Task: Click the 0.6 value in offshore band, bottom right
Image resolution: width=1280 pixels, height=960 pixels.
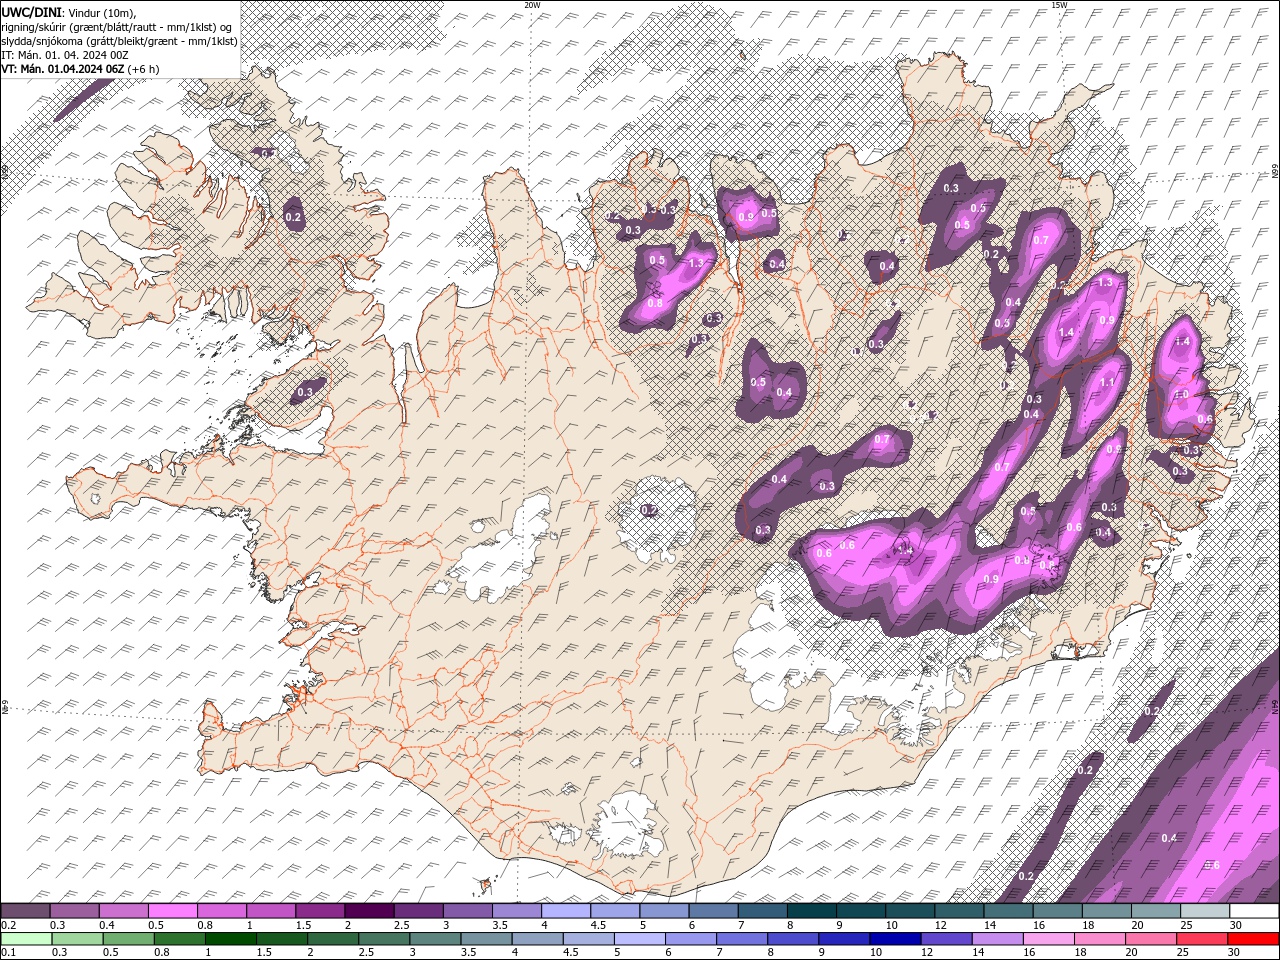Action: tap(1213, 866)
